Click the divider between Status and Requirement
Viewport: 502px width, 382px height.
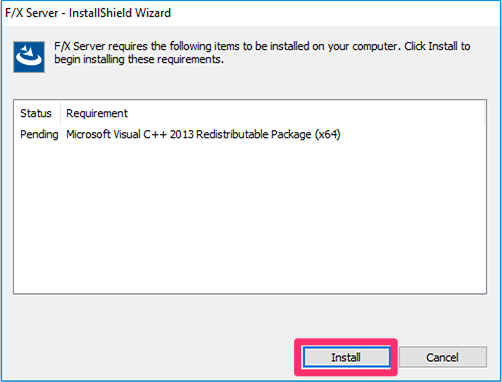coord(60,113)
